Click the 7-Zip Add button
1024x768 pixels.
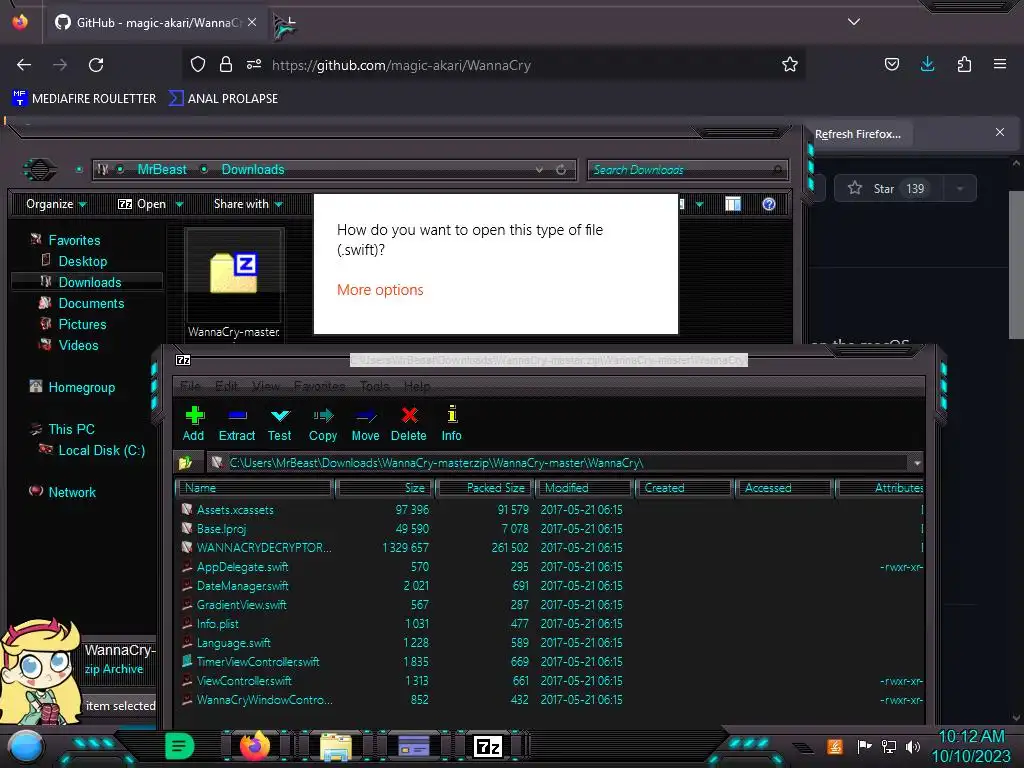[x=193, y=424]
